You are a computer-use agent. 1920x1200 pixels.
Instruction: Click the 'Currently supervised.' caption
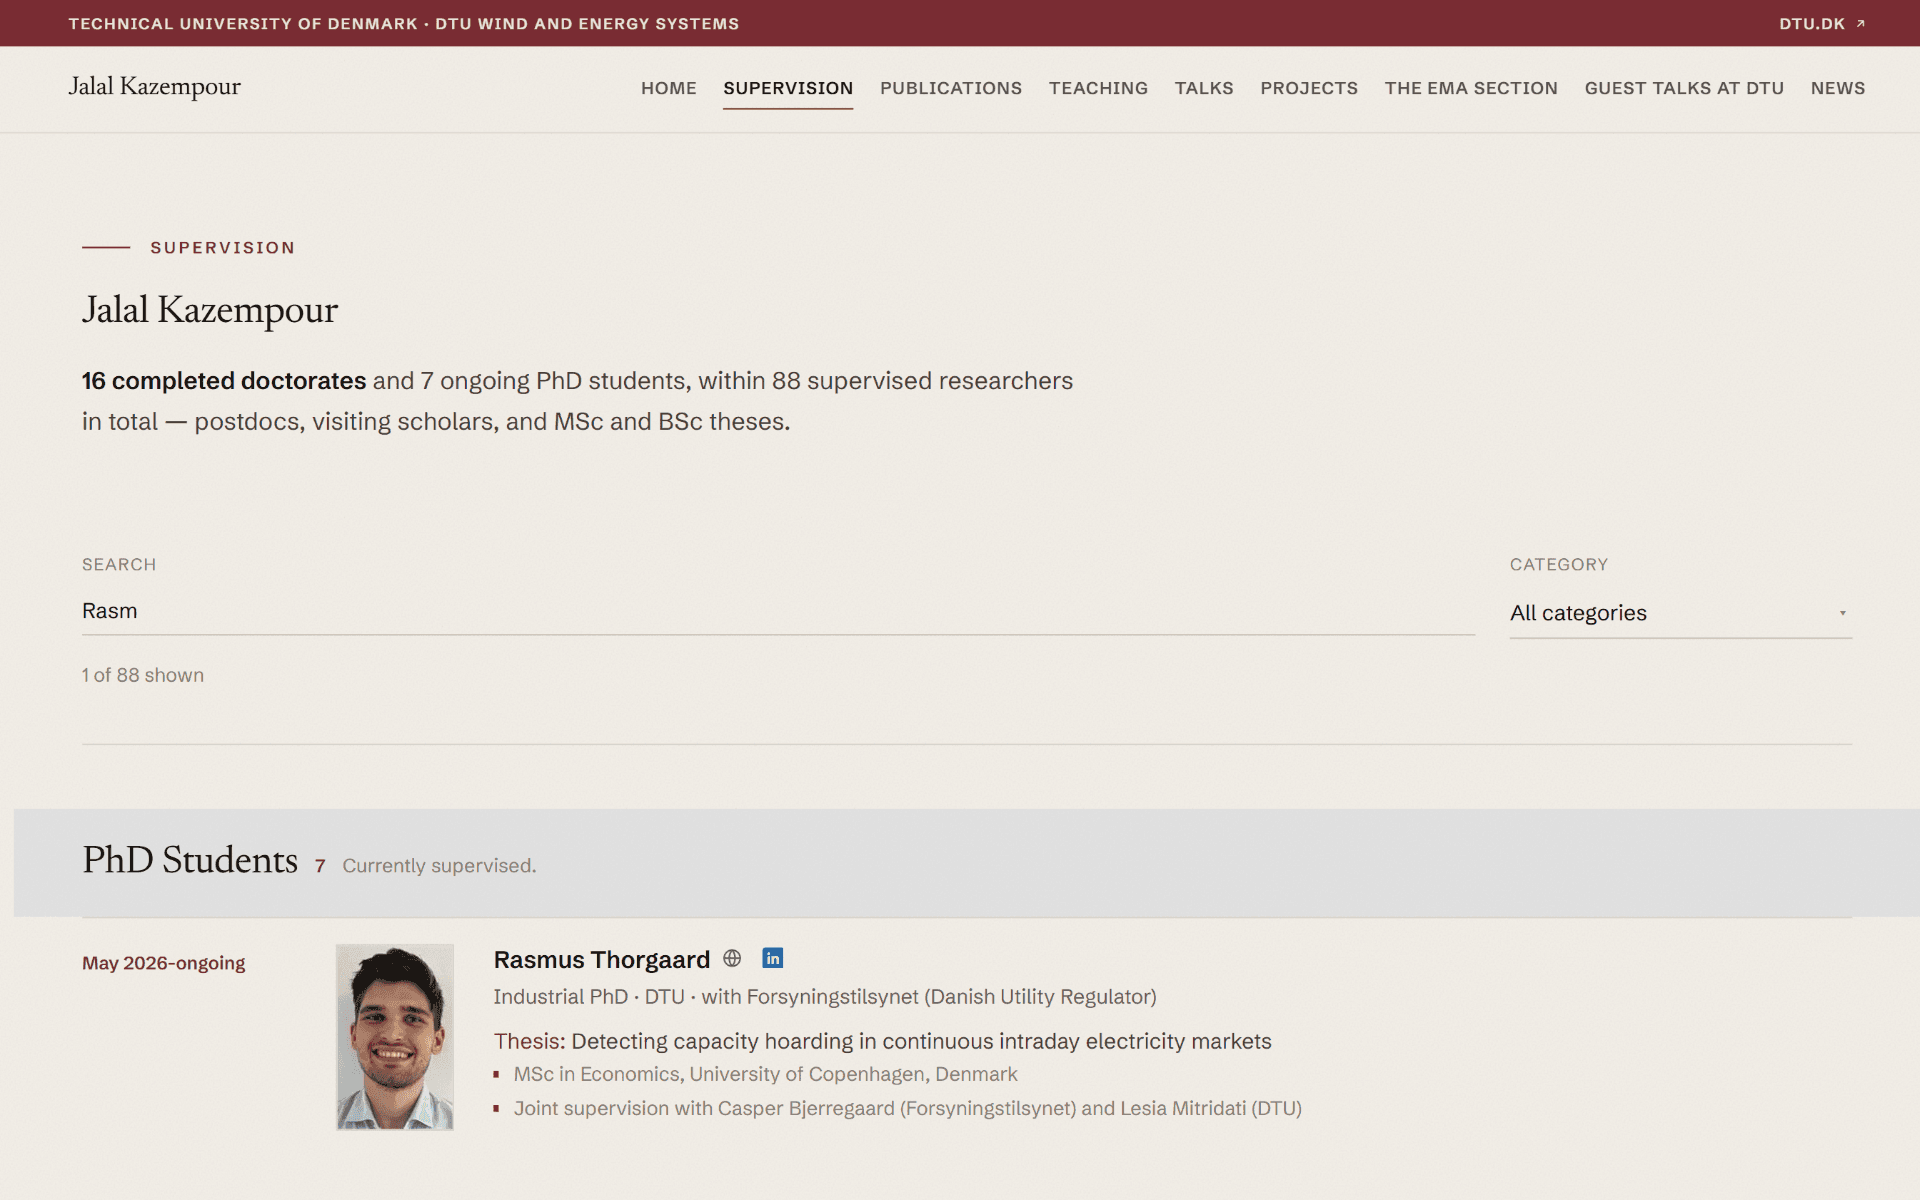click(x=439, y=866)
